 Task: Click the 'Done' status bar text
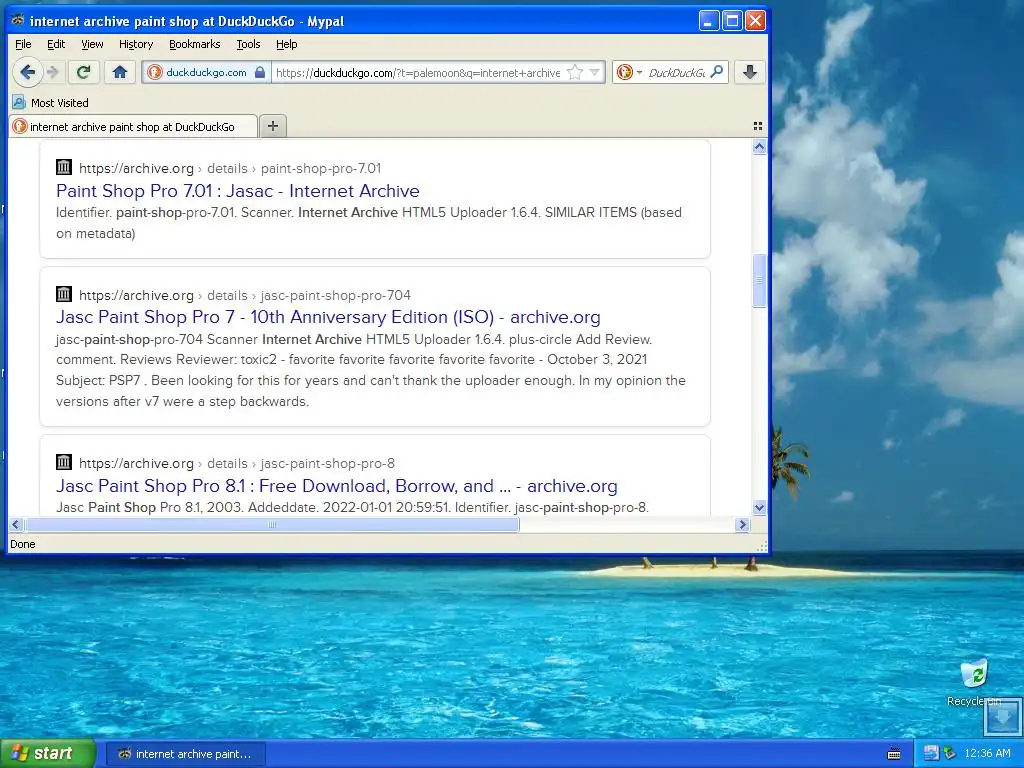pyautogui.click(x=23, y=544)
